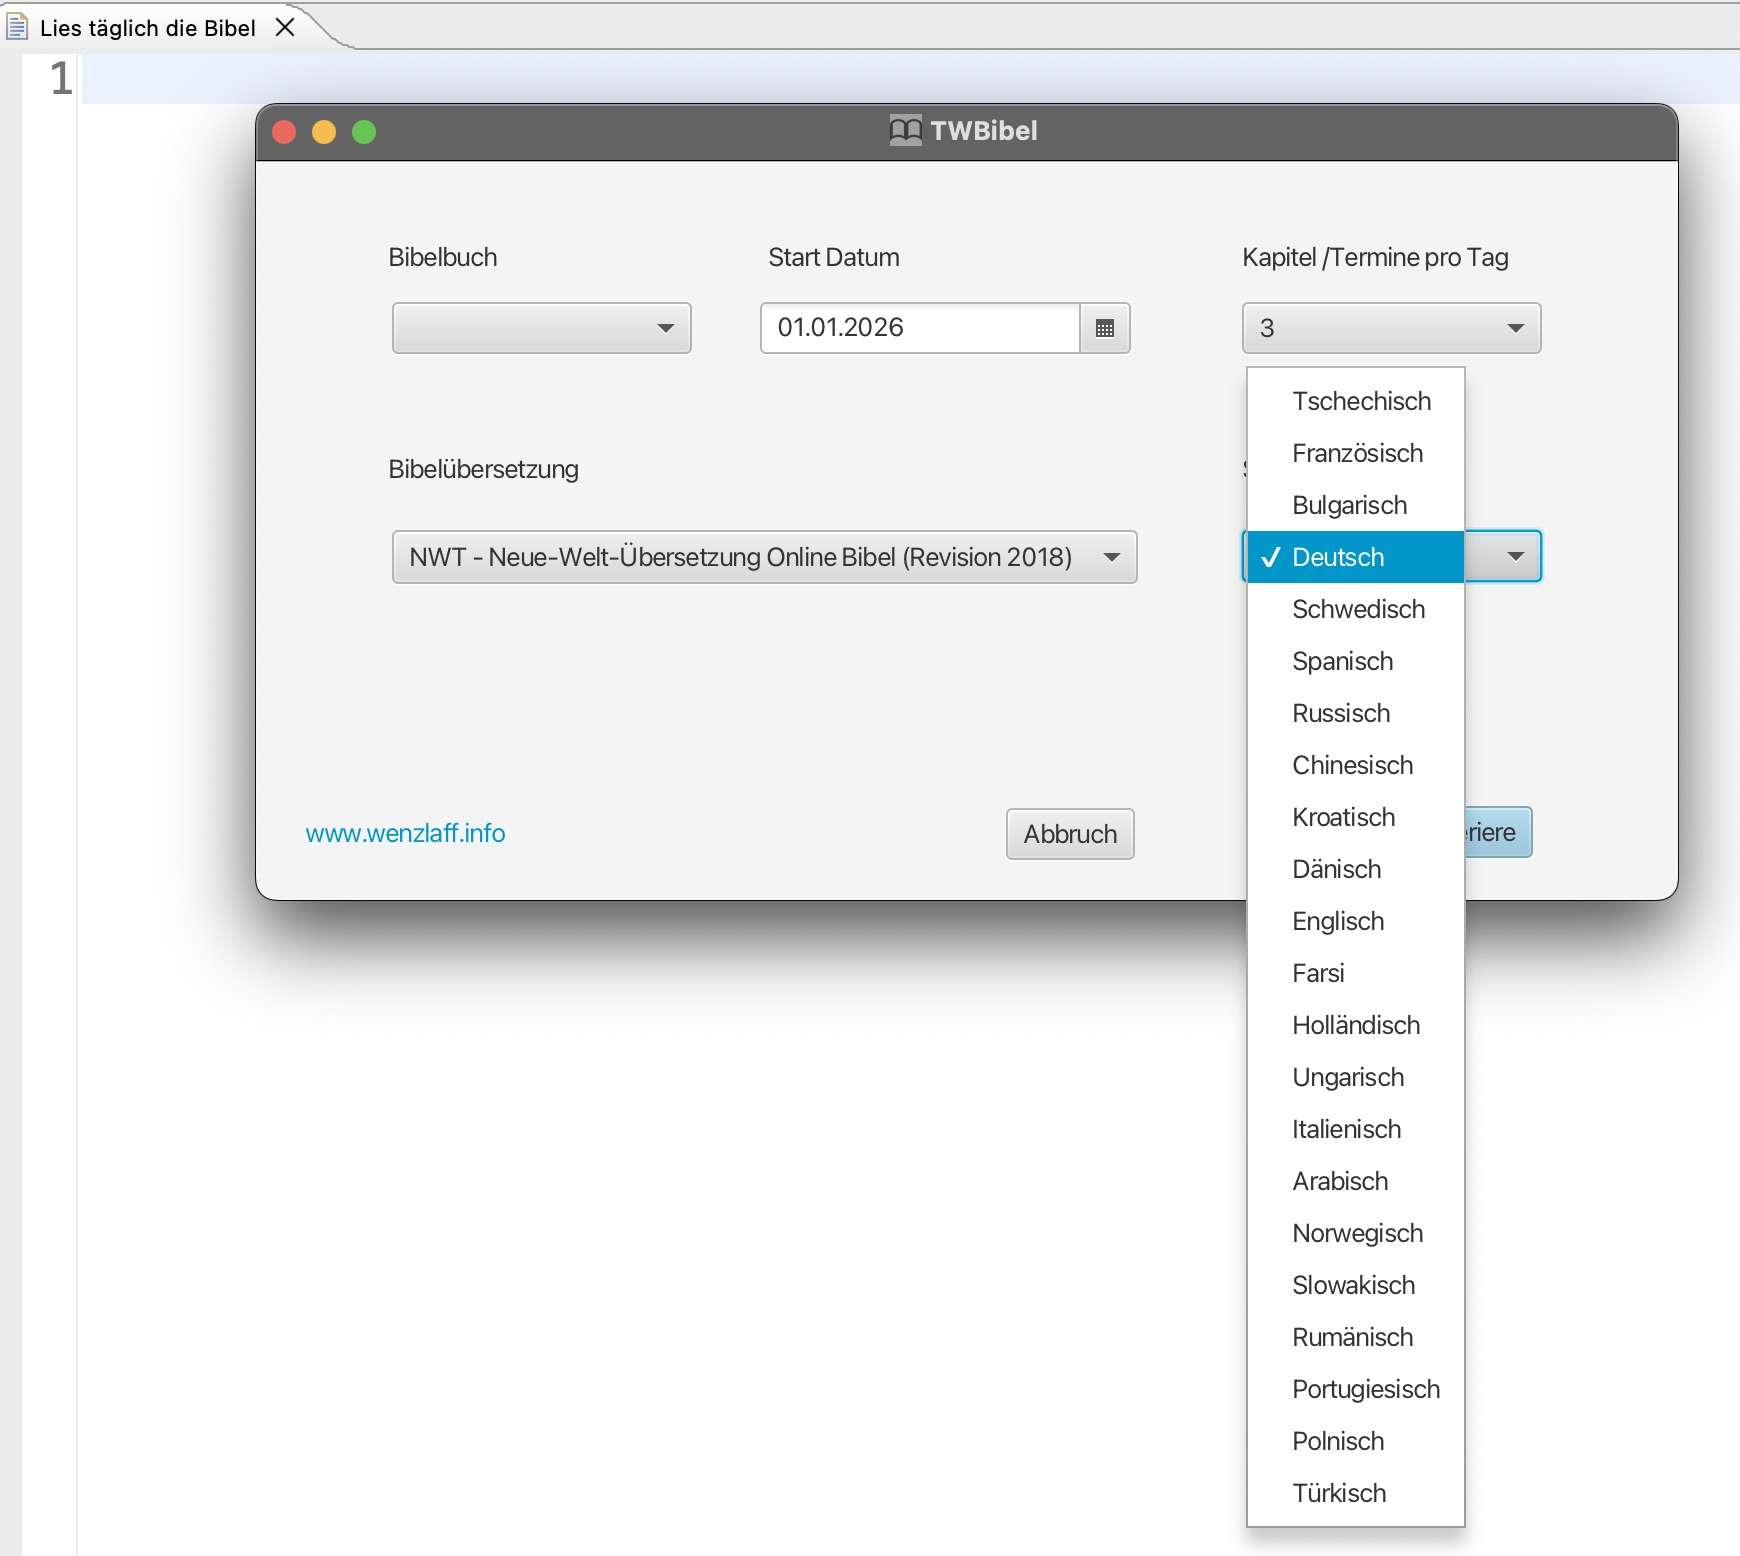Click the red close window button
This screenshot has height=1556, width=1740.
284,132
